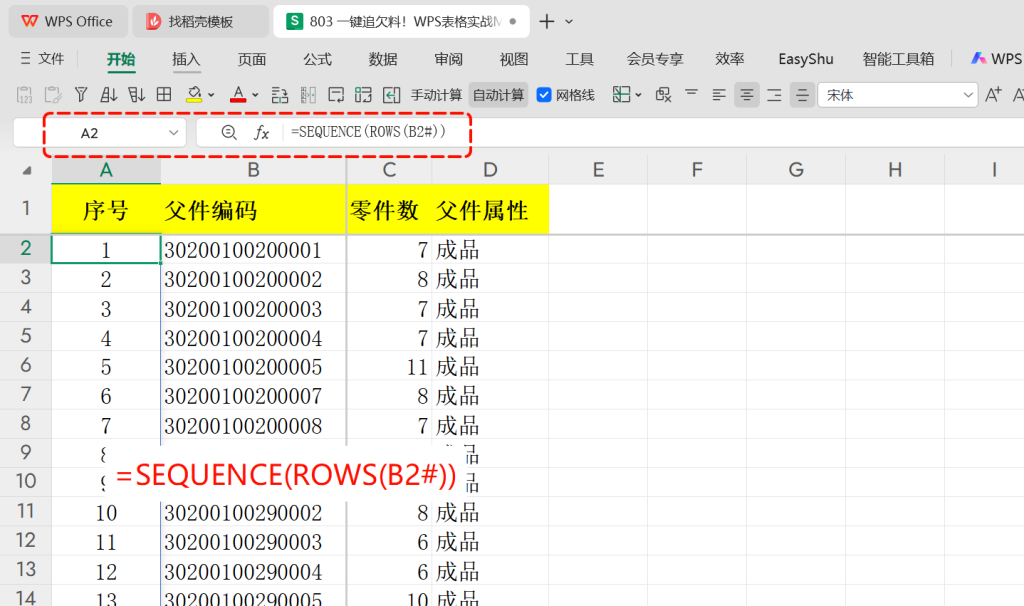The height and width of the screenshot is (606, 1024).
Task: Click the plus button to create a new tab
Action: 547,22
